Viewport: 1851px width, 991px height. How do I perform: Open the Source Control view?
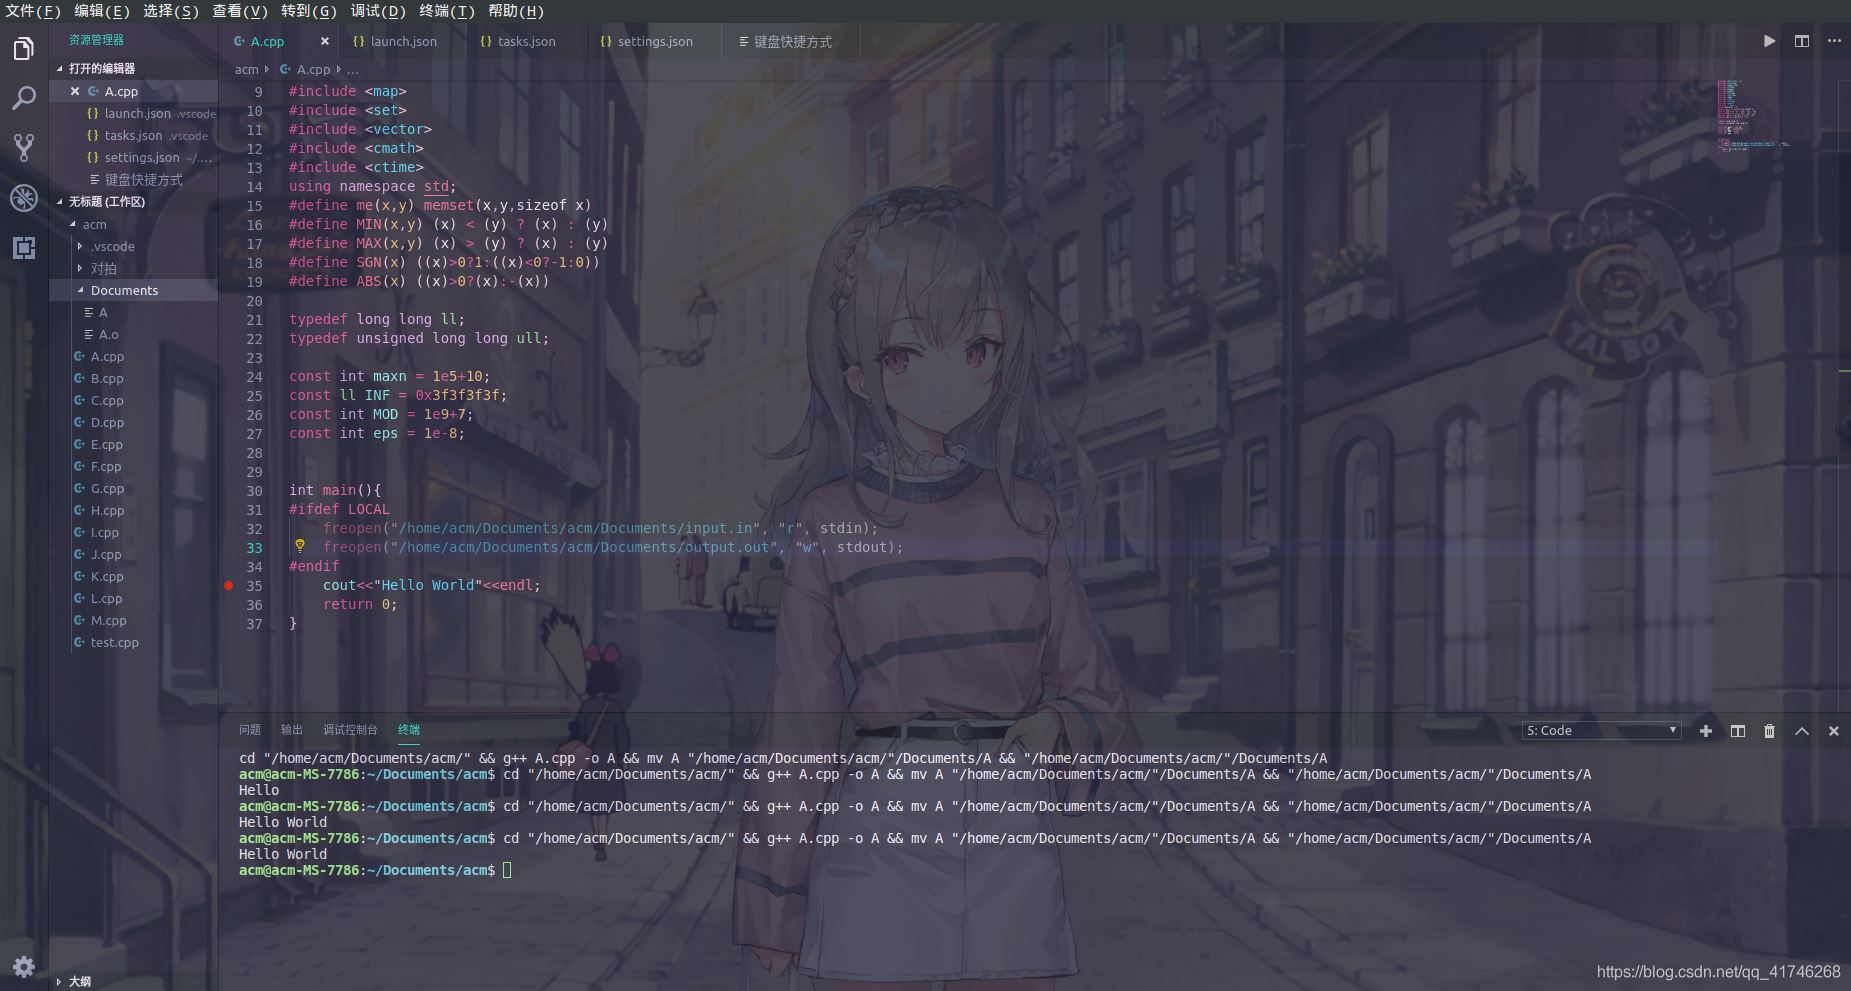23,147
